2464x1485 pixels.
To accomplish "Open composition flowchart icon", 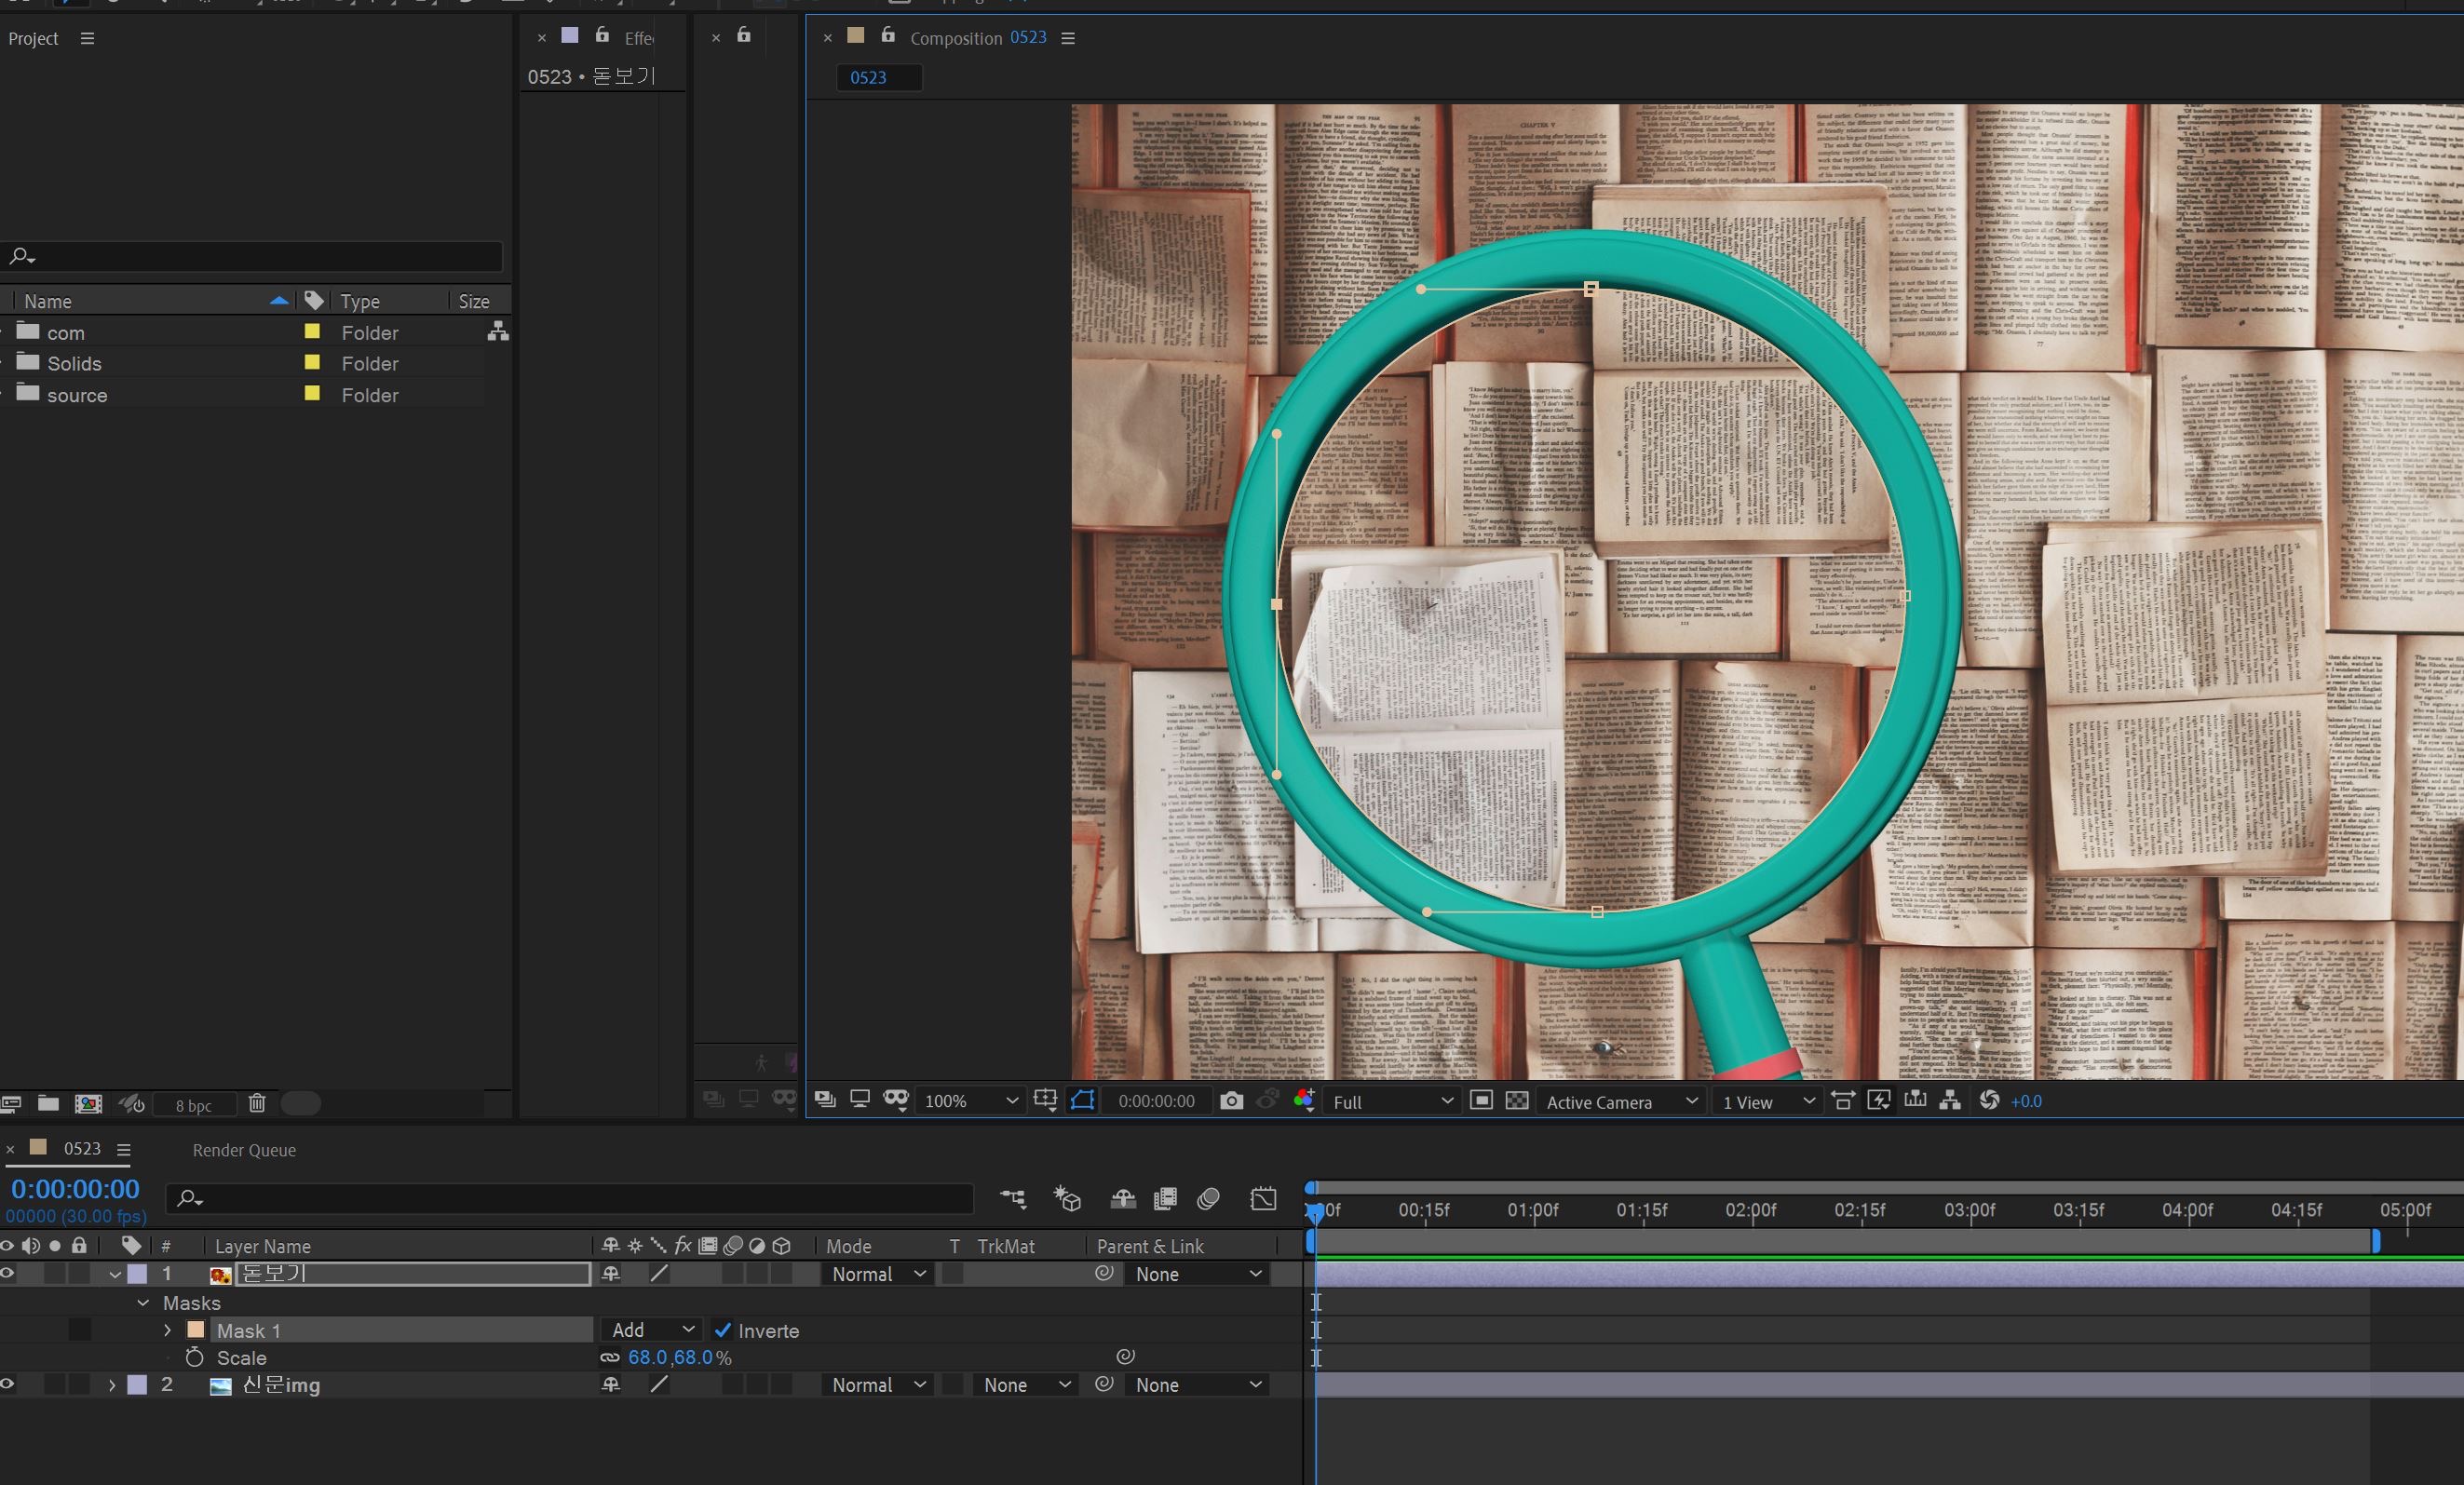I will pos(1949,1100).
